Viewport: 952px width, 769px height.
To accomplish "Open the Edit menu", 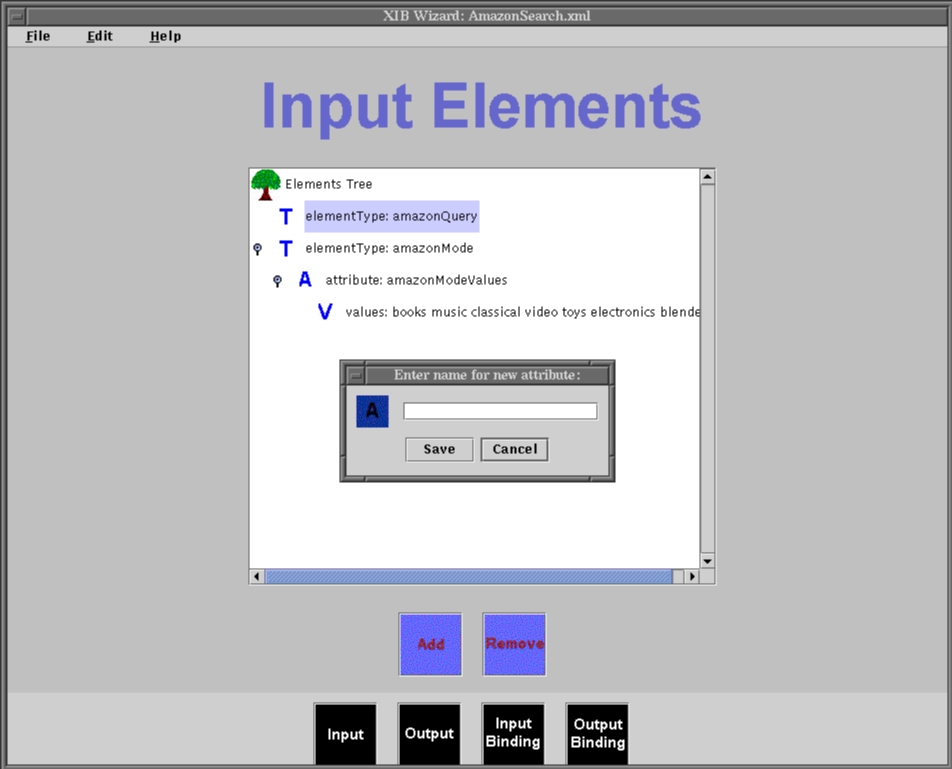I will tap(100, 36).
